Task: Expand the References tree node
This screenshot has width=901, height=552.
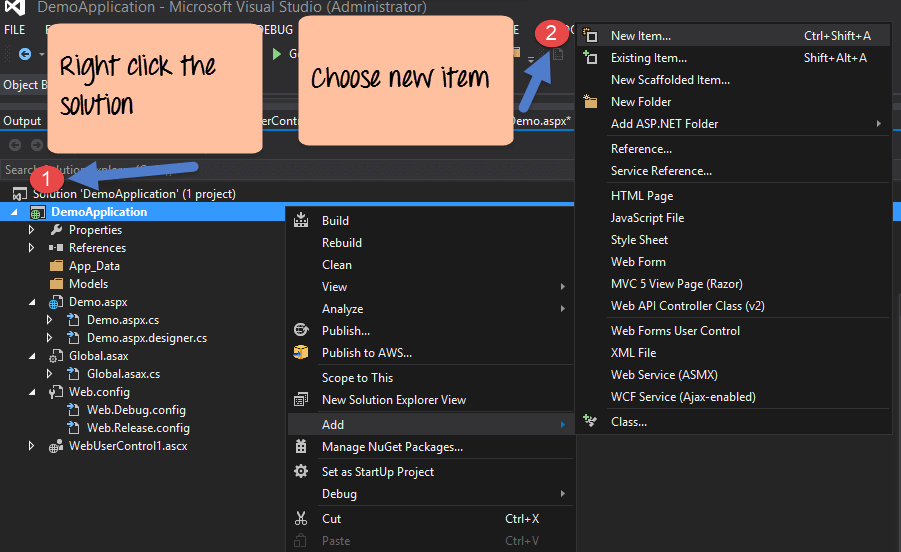Action: [32, 248]
